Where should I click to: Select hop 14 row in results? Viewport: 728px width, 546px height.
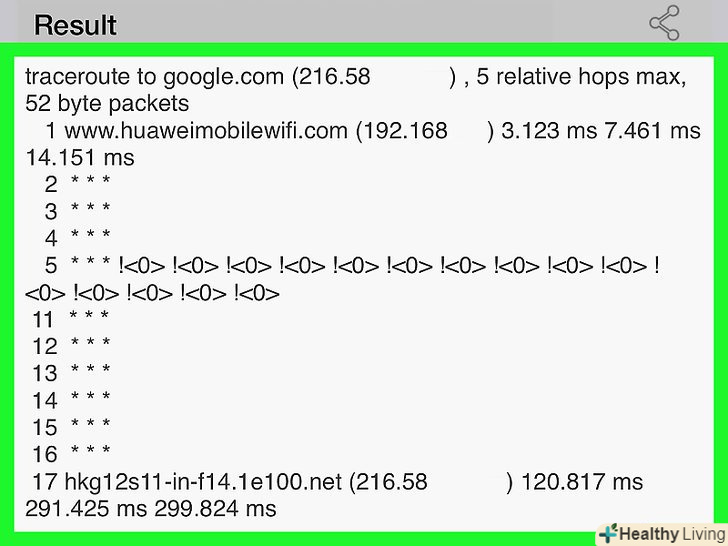(70, 400)
